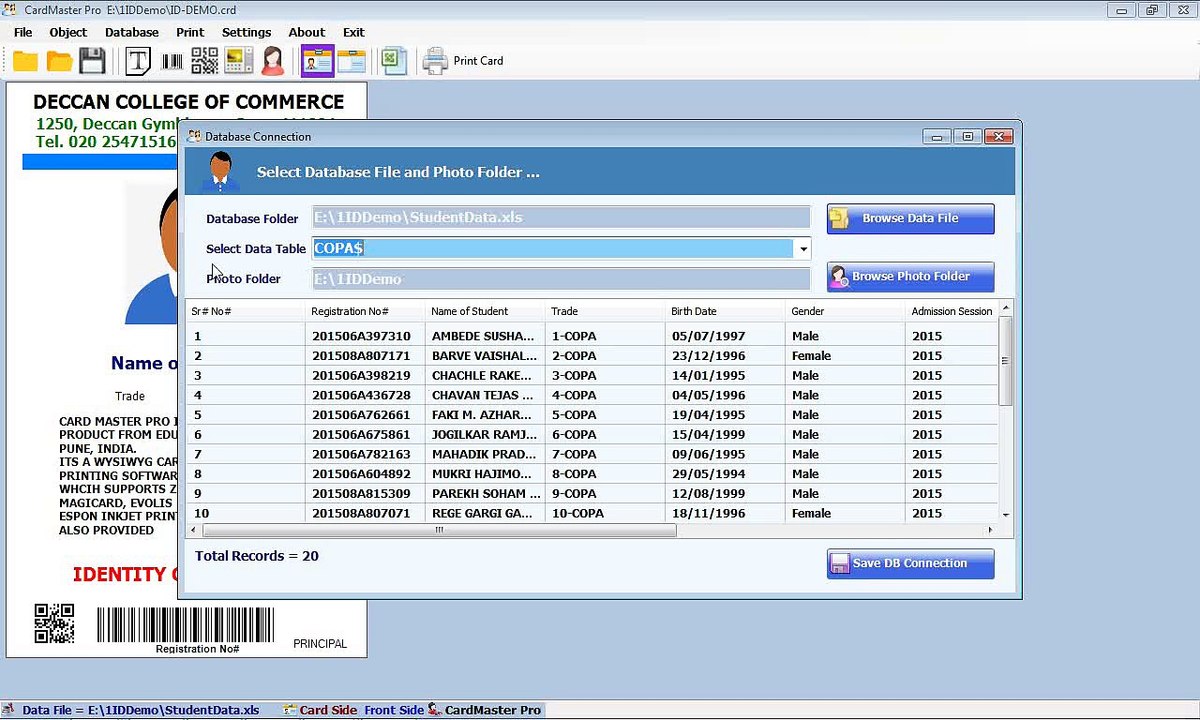
Task: Click the Exit menu item
Action: [354, 32]
